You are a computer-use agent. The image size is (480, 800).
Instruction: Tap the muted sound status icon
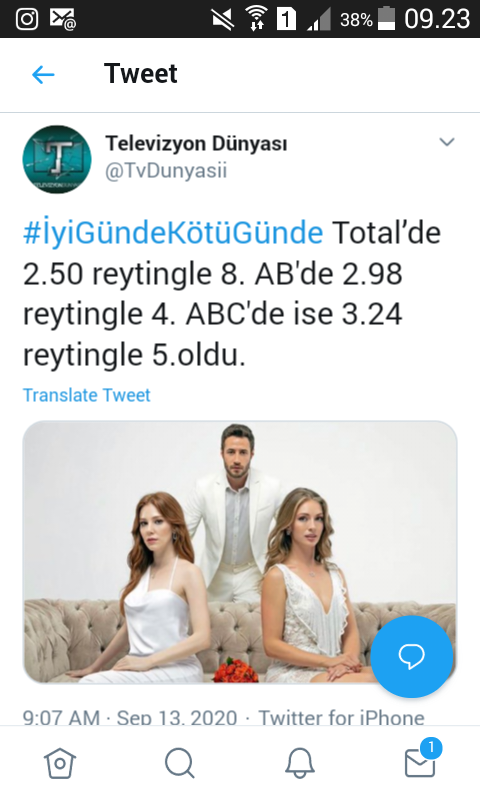click(222, 19)
